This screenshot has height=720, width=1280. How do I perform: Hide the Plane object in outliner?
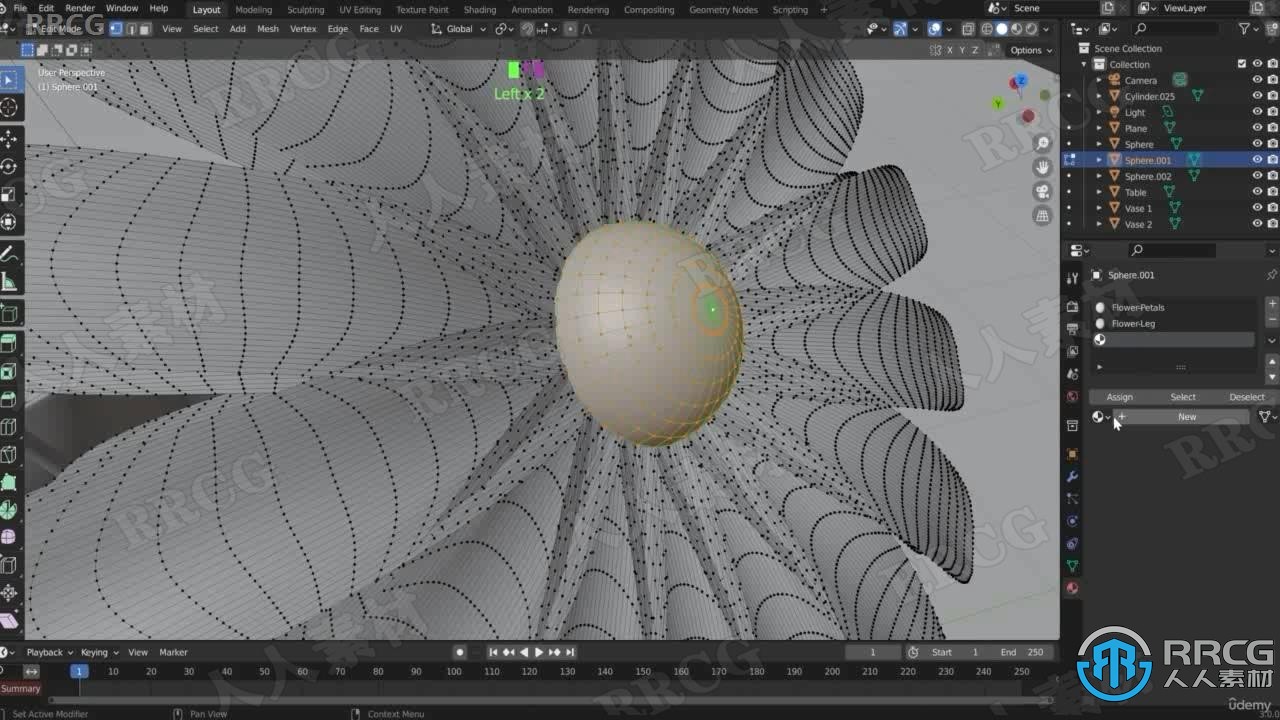point(1257,128)
